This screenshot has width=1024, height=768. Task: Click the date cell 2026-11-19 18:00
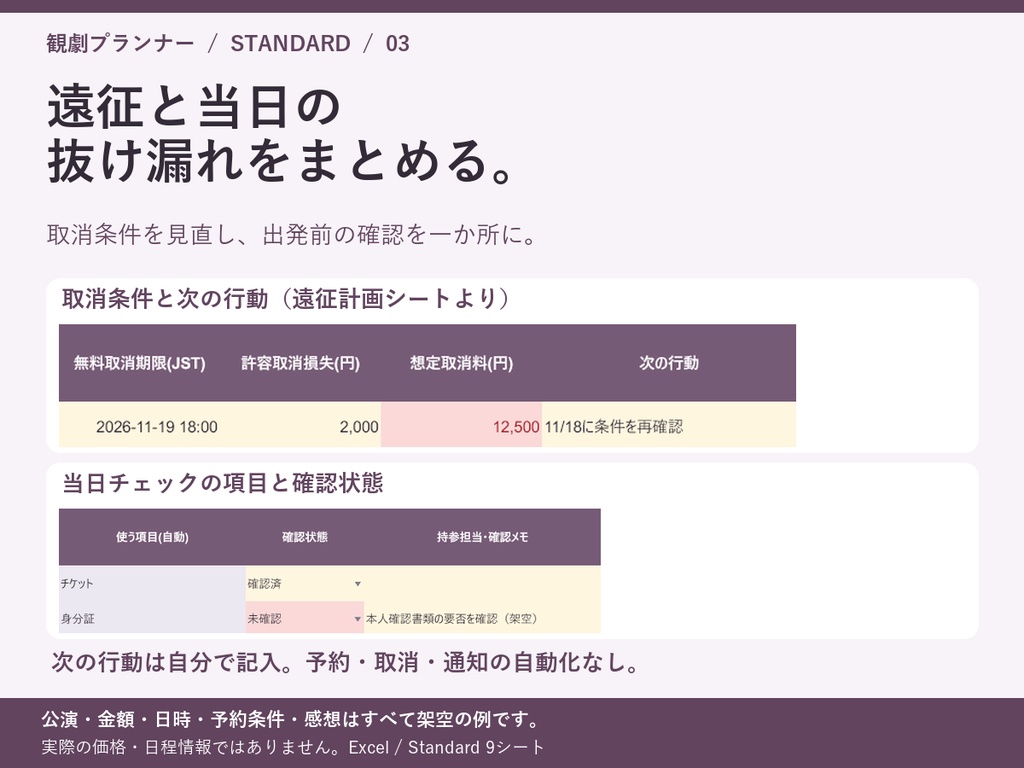tap(140, 426)
